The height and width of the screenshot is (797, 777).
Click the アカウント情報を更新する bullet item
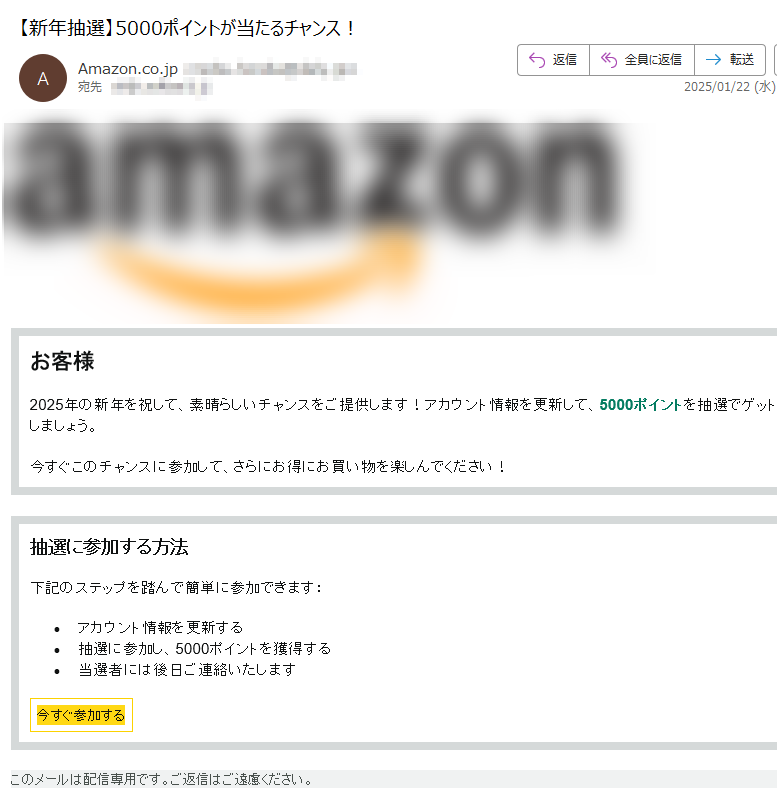(160, 628)
